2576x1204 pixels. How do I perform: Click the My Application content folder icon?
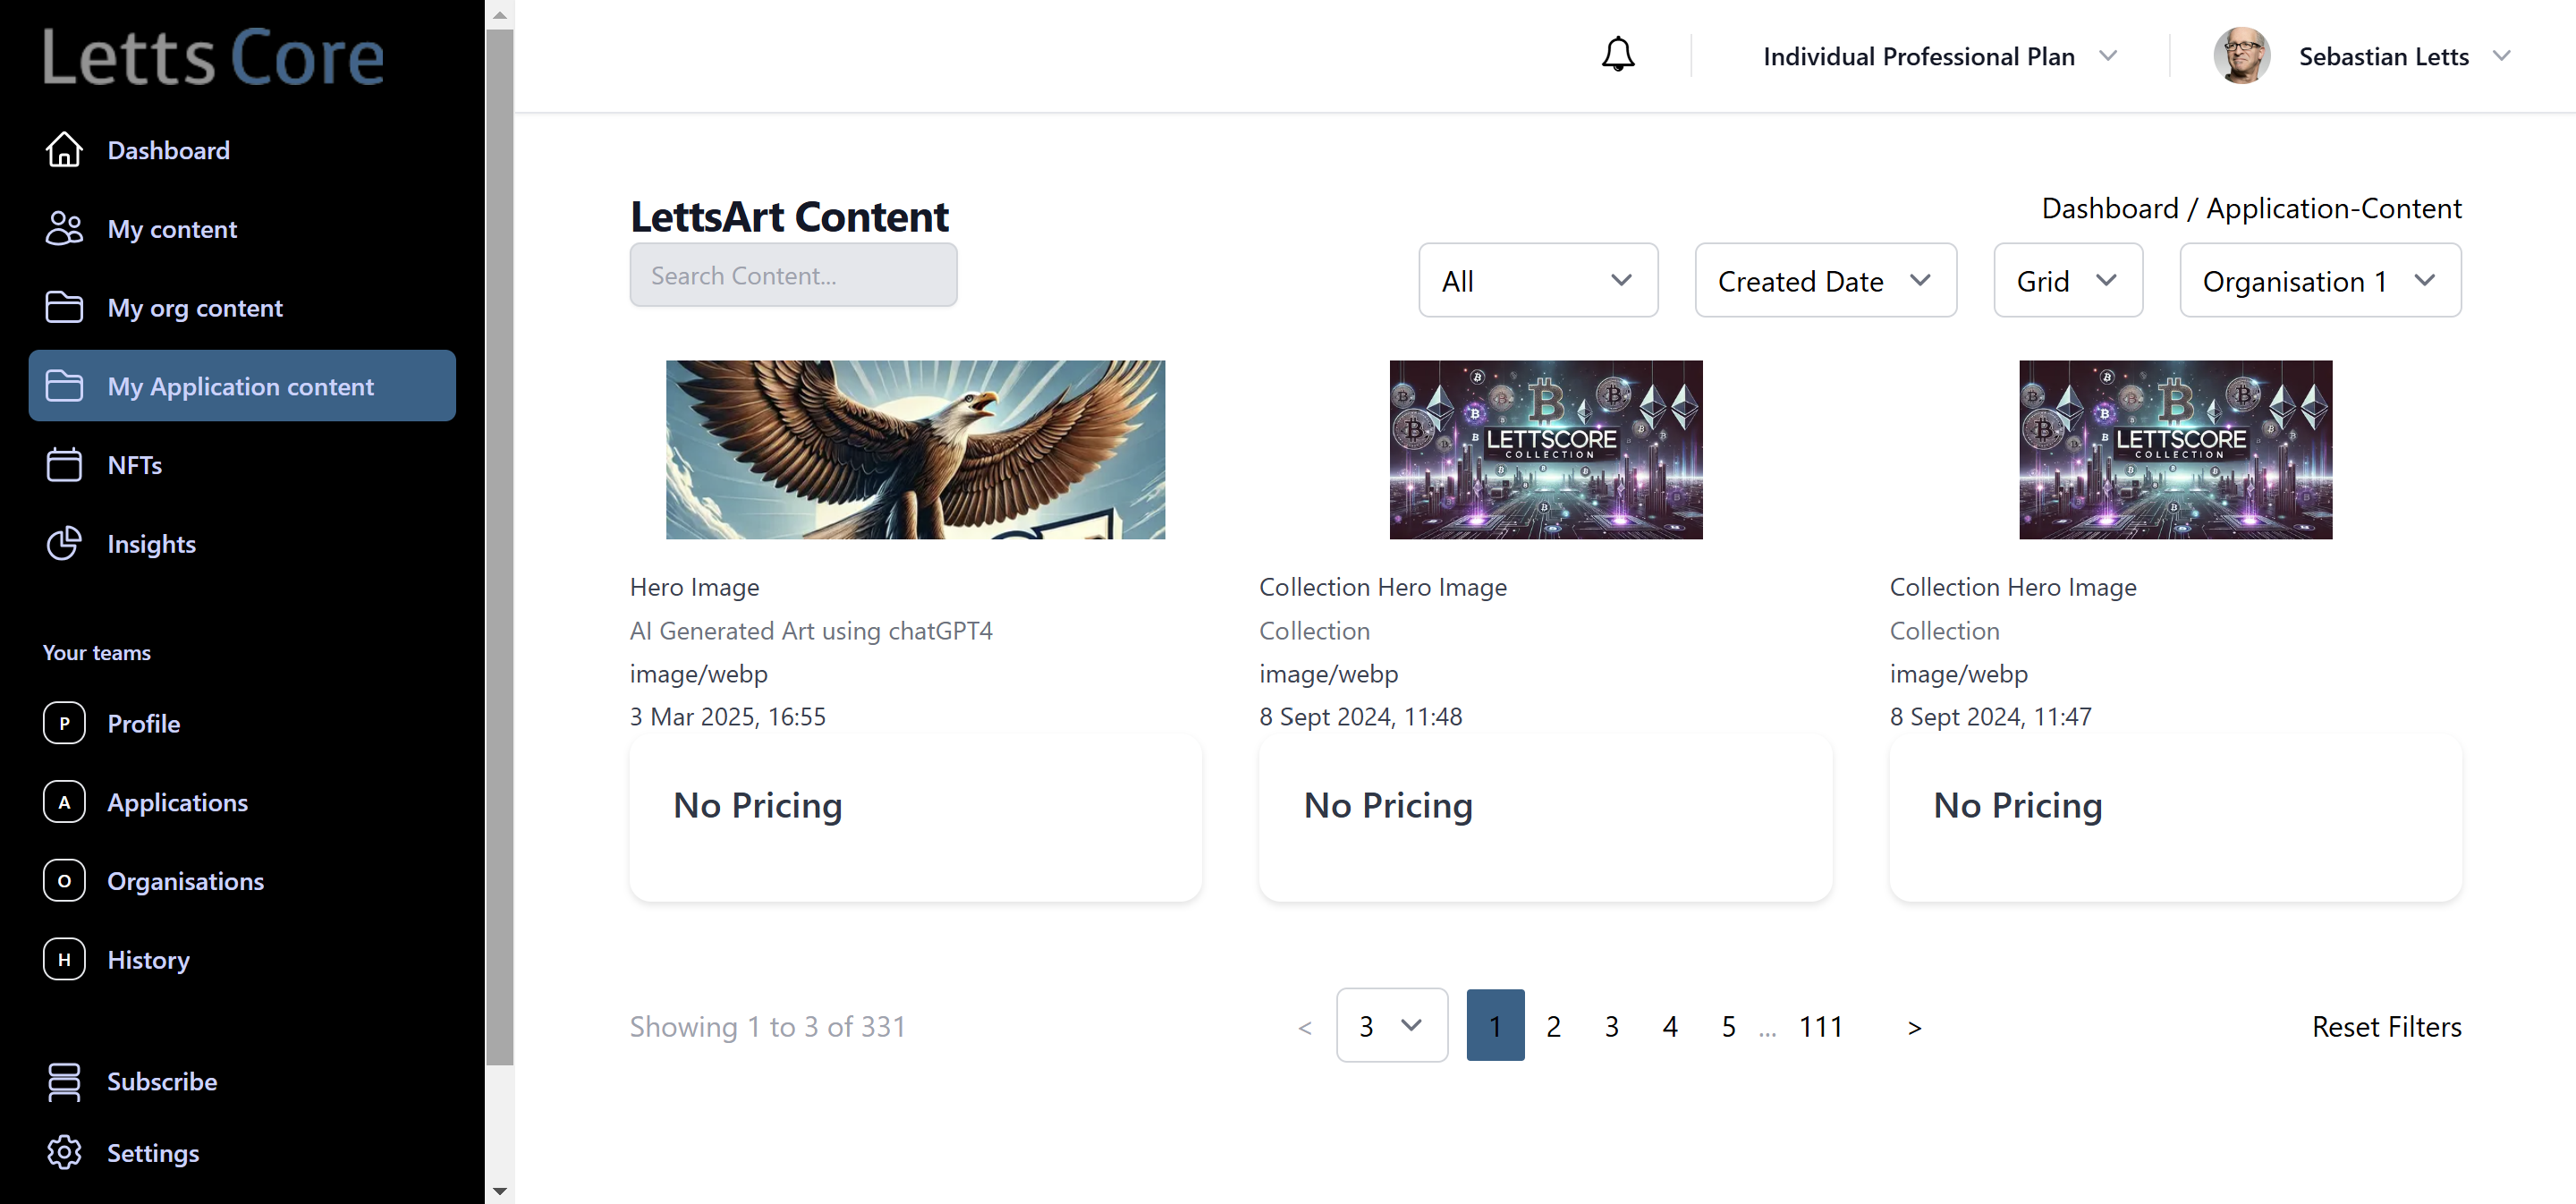coord(64,386)
